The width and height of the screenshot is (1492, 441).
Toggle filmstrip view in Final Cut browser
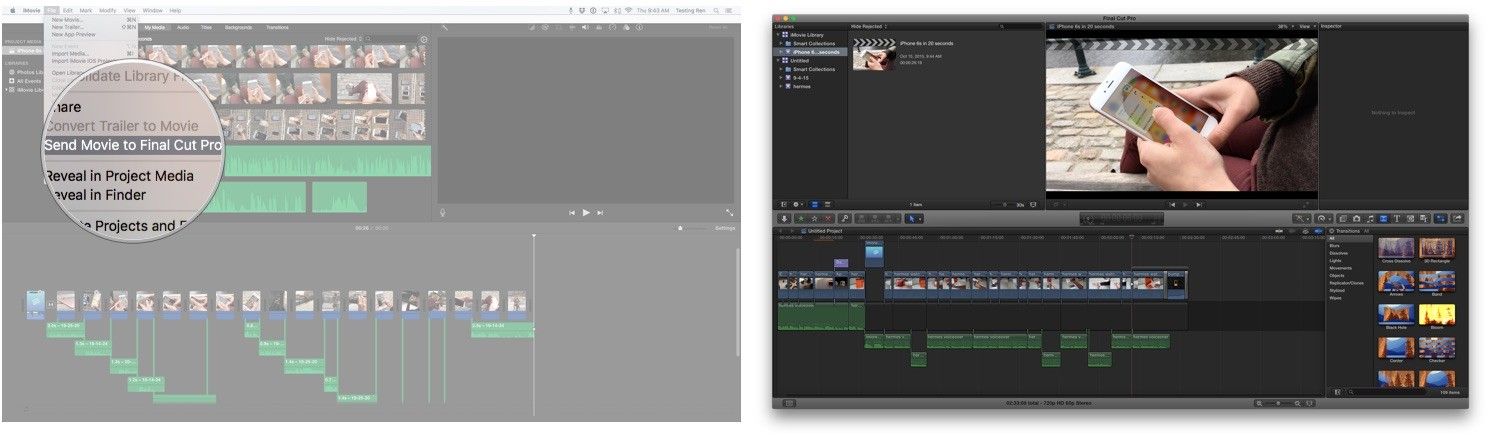[x=813, y=204]
